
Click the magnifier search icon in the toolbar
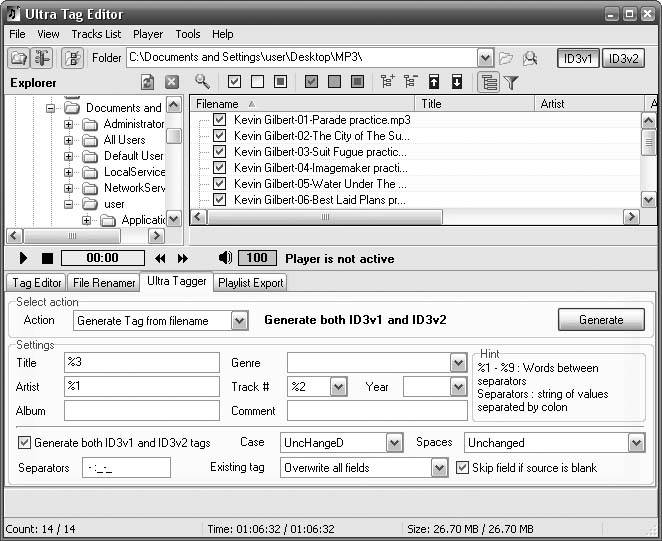[202, 82]
